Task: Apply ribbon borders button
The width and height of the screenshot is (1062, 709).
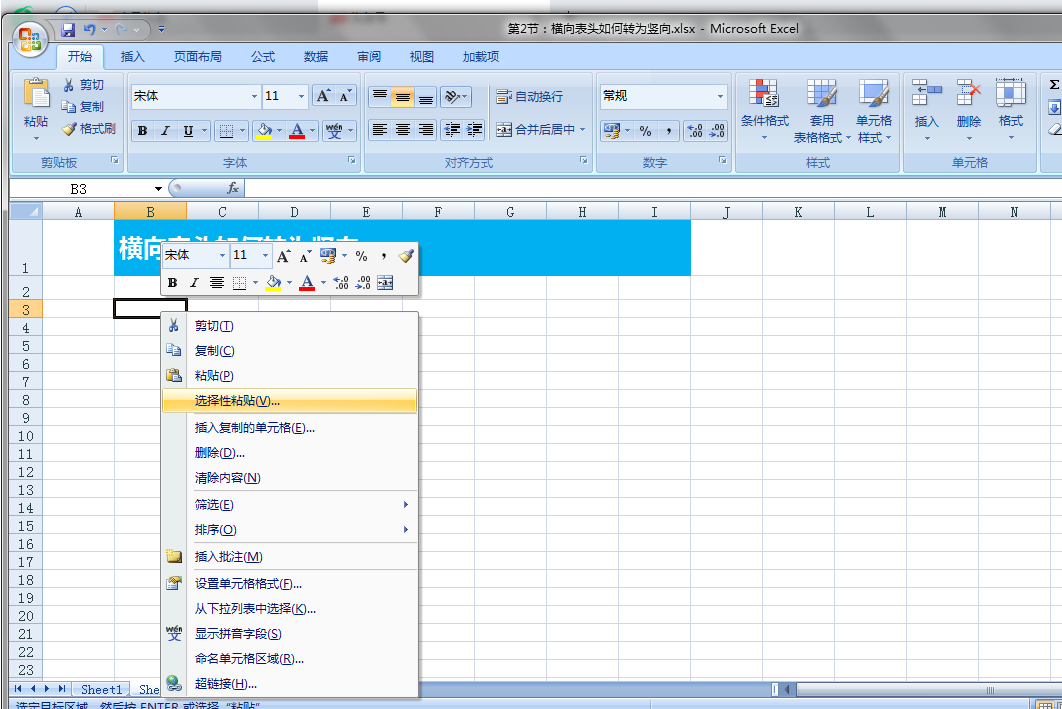Action: [x=226, y=131]
